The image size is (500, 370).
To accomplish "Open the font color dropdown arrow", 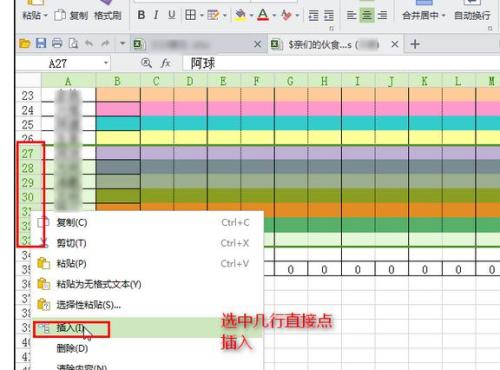I will (274, 15).
